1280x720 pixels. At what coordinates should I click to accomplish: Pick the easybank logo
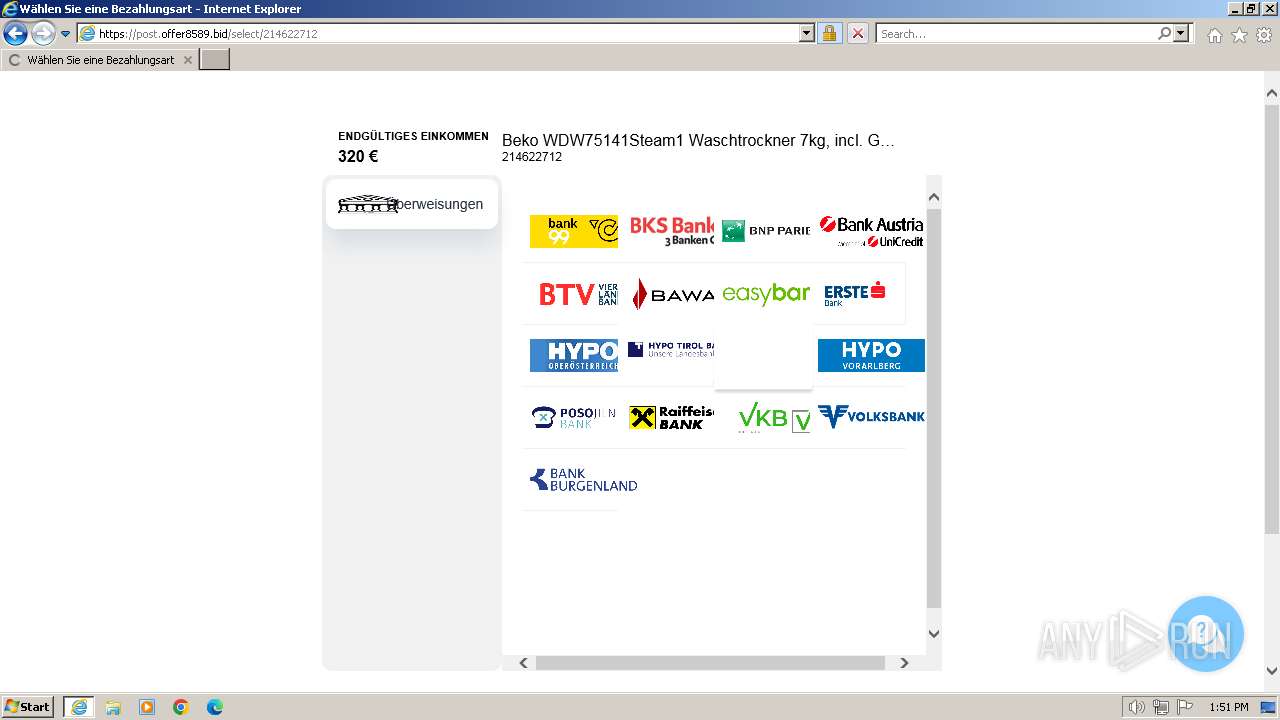pos(766,294)
